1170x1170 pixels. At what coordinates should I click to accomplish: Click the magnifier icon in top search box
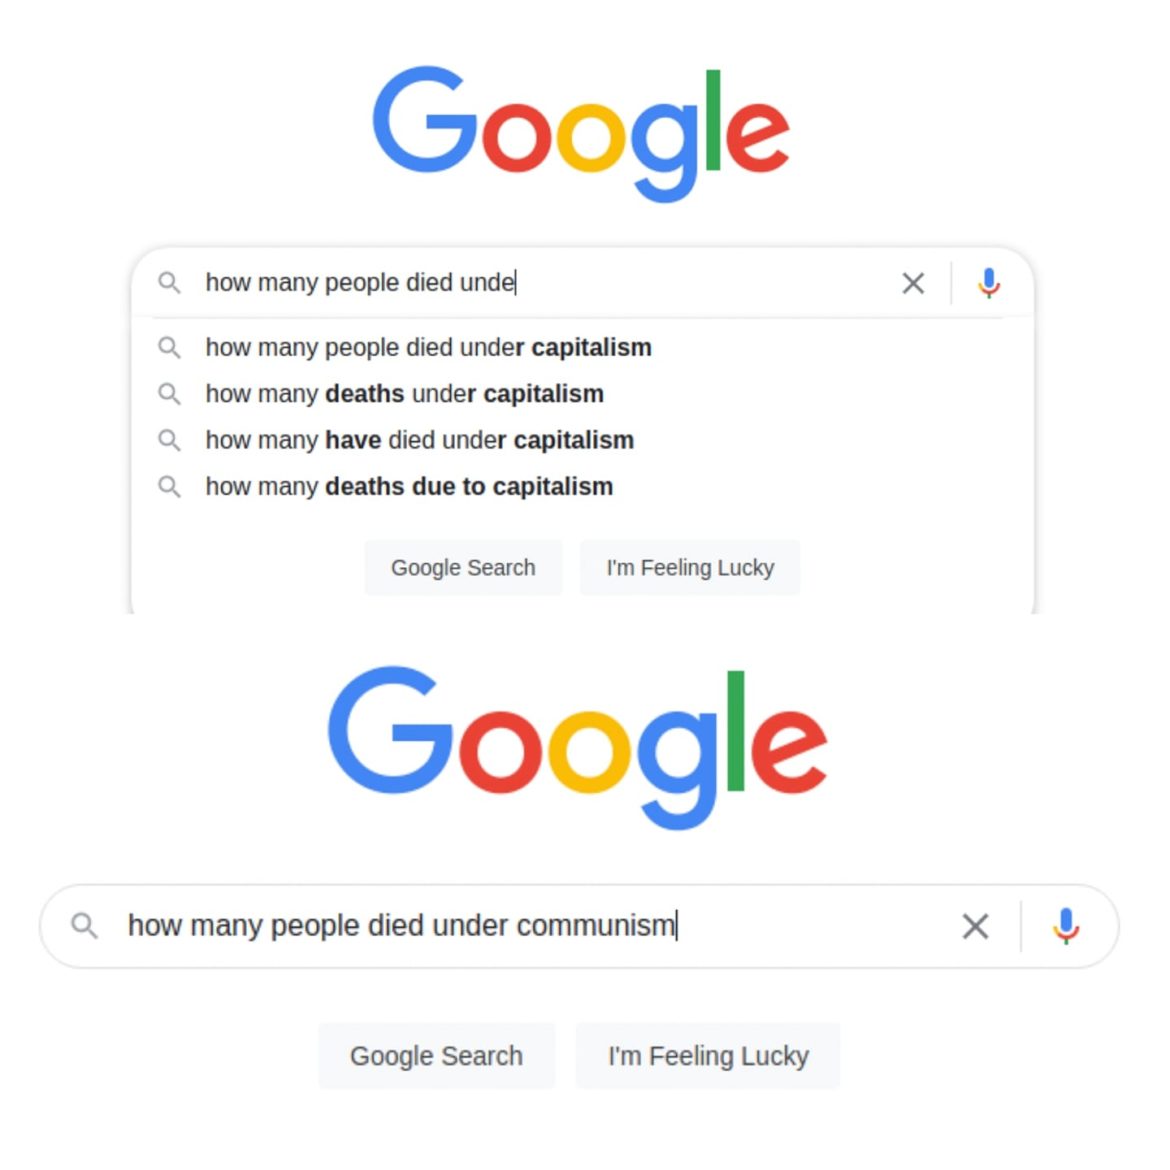170,283
